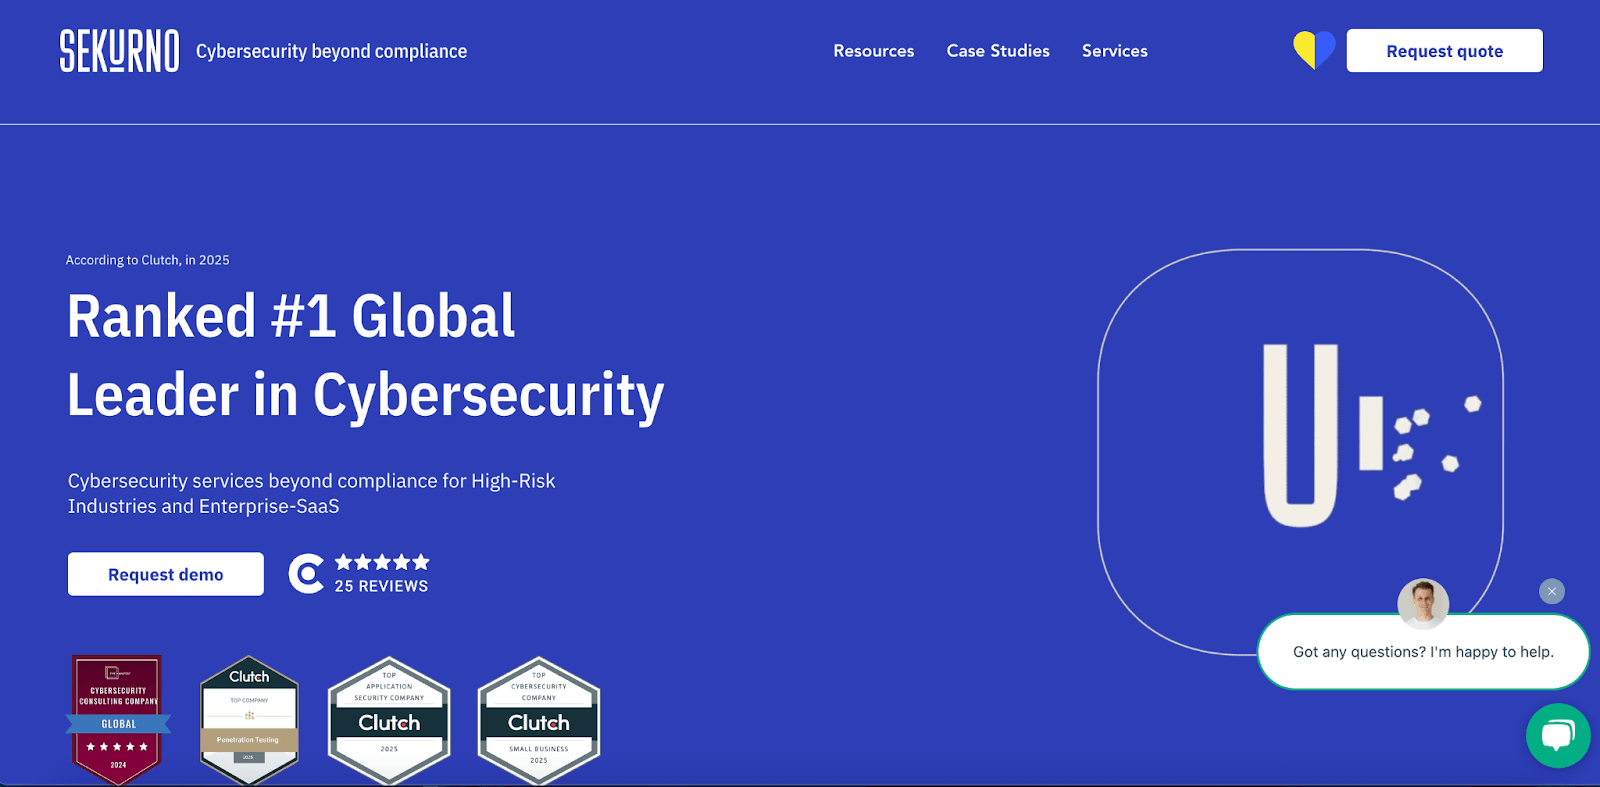Click the Clutch Top Cybersecurity Company Small Business badge
The width and height of the screenshot is (1600, 787).
pyautogui.click(x=539, y=720)
